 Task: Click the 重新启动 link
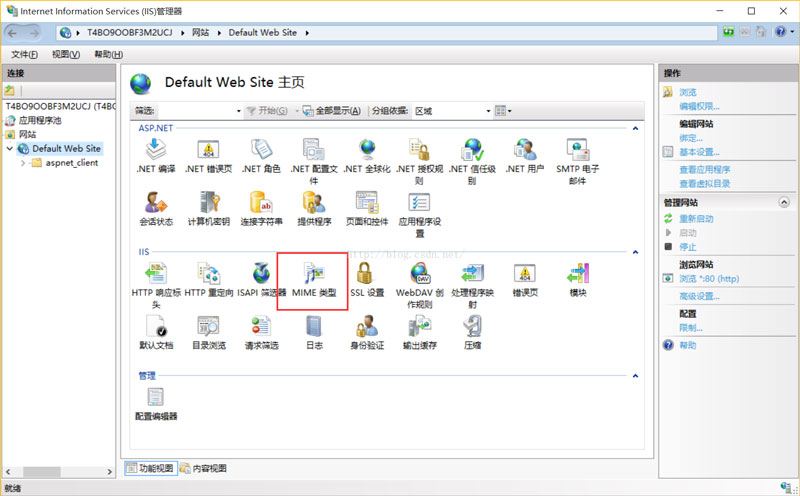pos(696,219)
